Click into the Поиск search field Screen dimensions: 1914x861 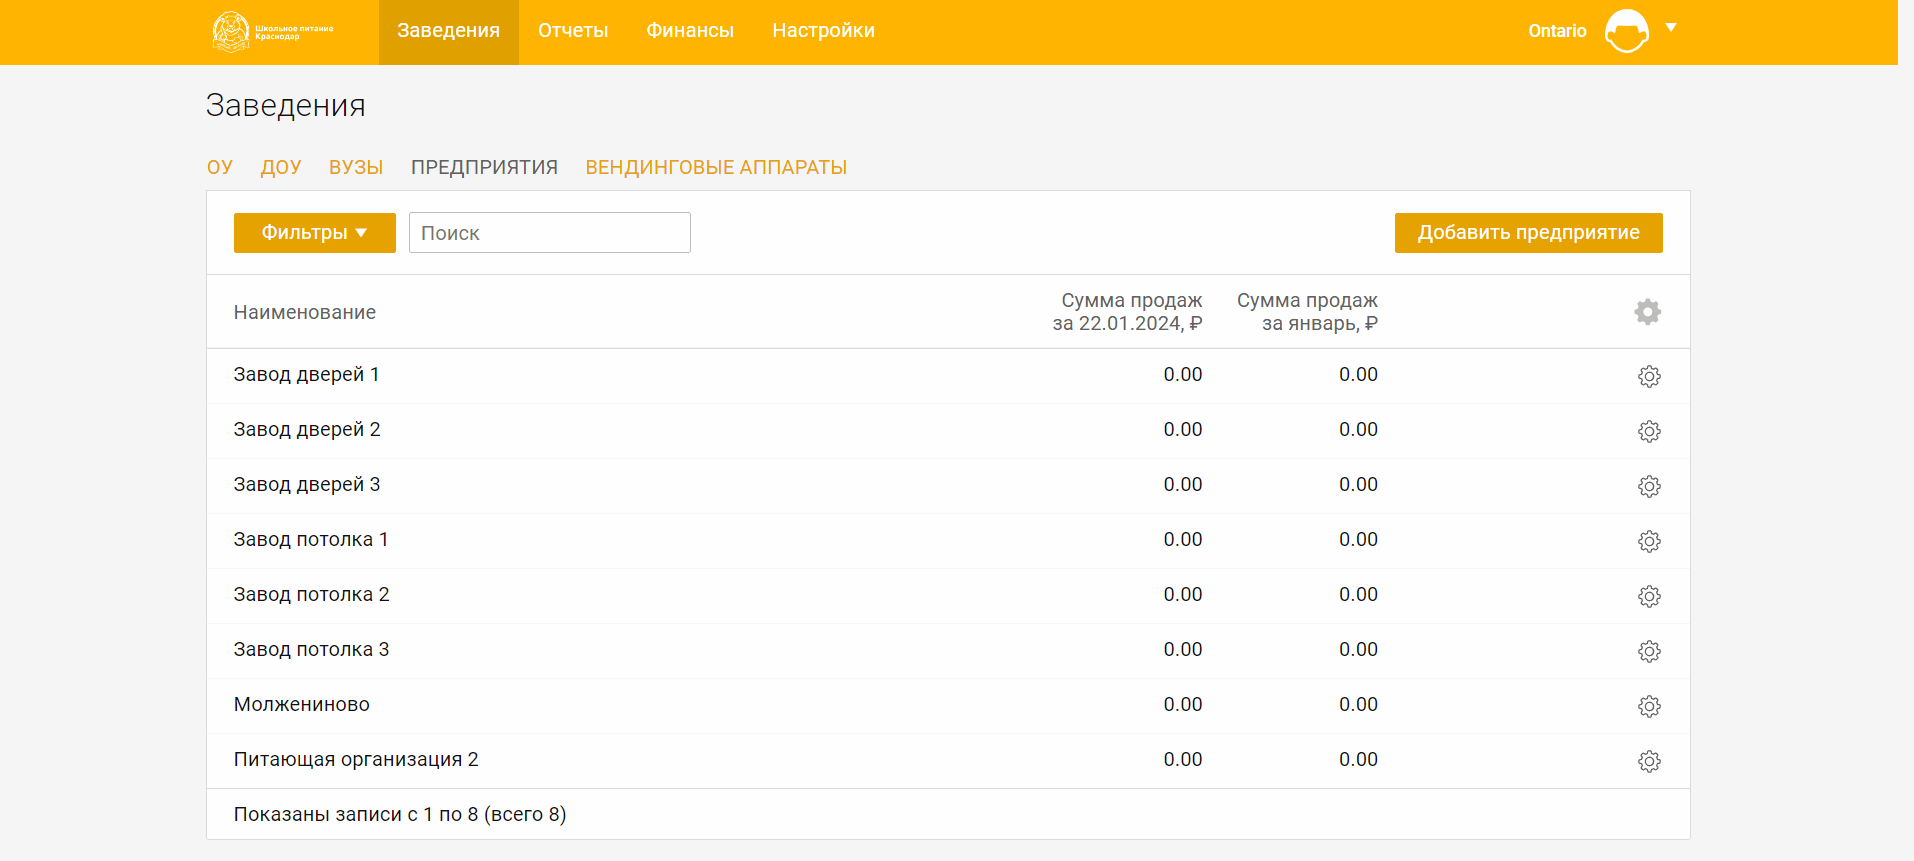coord(549,233)
